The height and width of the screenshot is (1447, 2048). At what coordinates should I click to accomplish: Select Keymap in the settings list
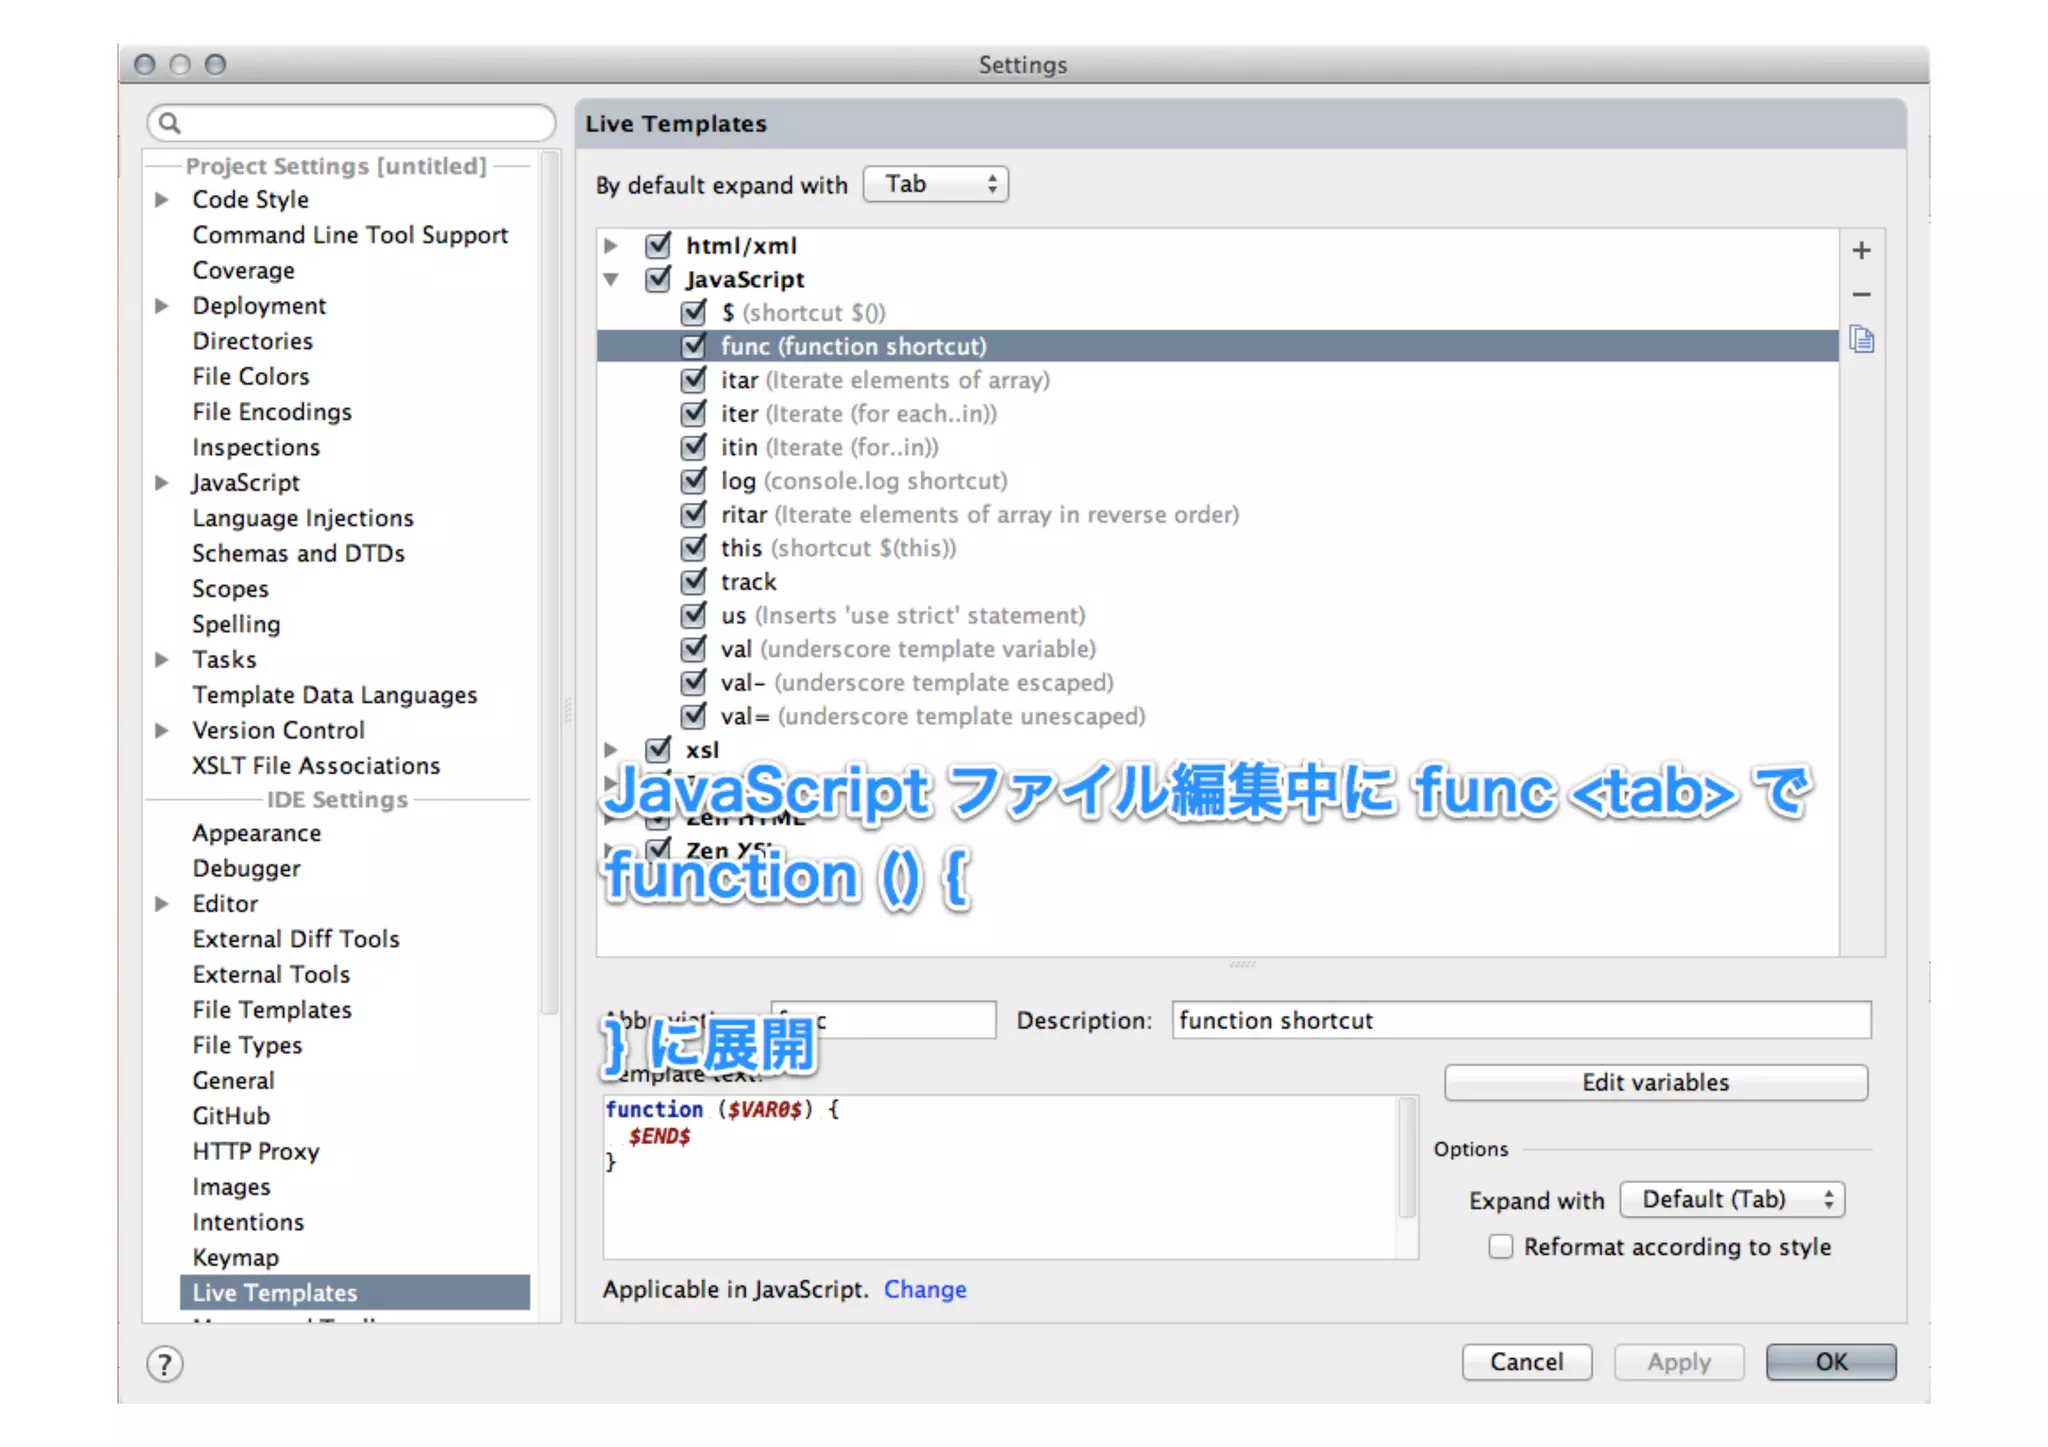pos(236,1257)
